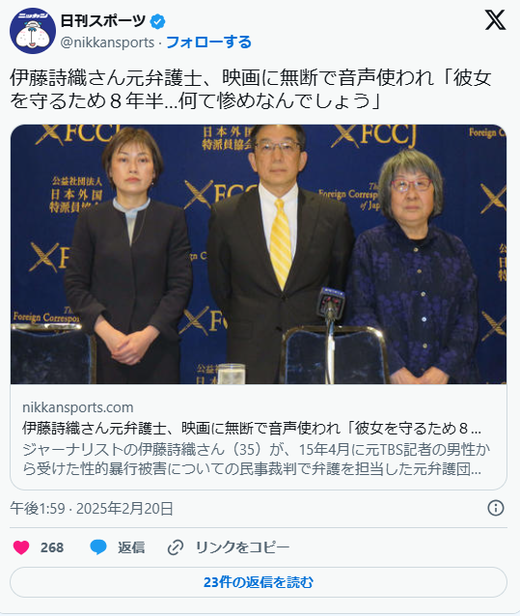The image size is (520, 616).
Task: Open the @nikkansports handle
Action: tap(107, 42)
